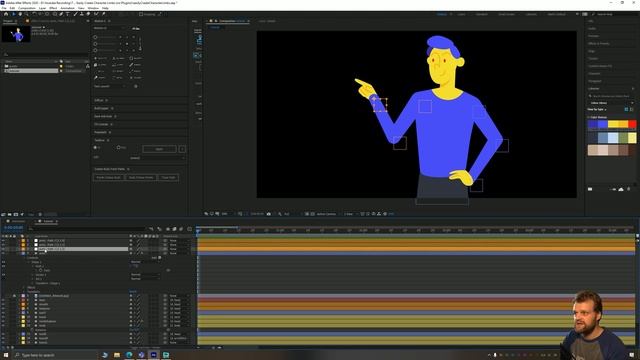Select the filled radio button in plugin panel
The height and width of the screenshot is (360, 640).
click(x=96, y=147)
